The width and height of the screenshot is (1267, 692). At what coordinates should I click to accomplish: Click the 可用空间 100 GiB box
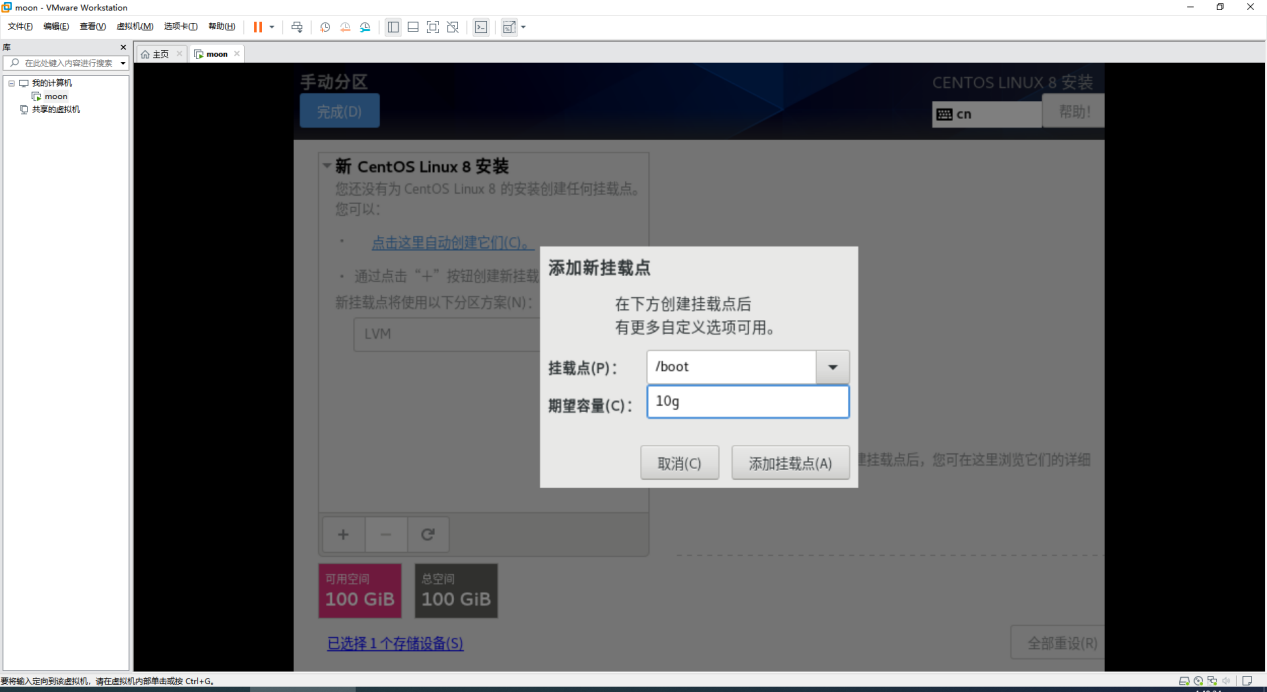(x=360, y=591)
